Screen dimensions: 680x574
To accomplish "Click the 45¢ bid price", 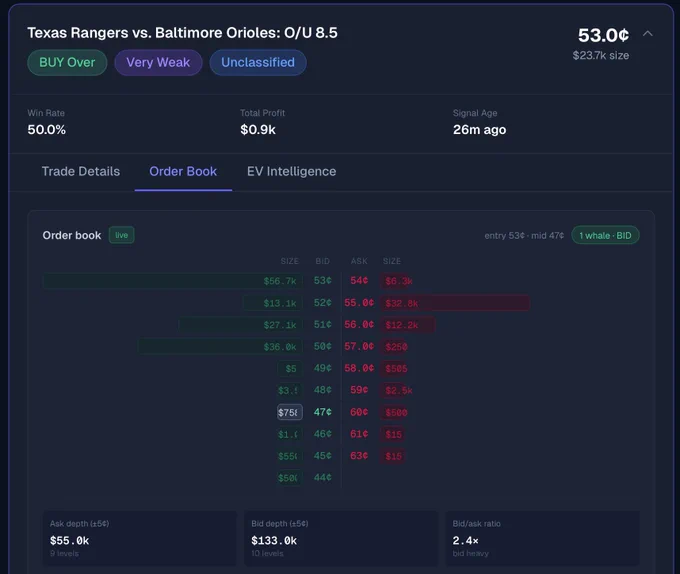I will point(323,456).
